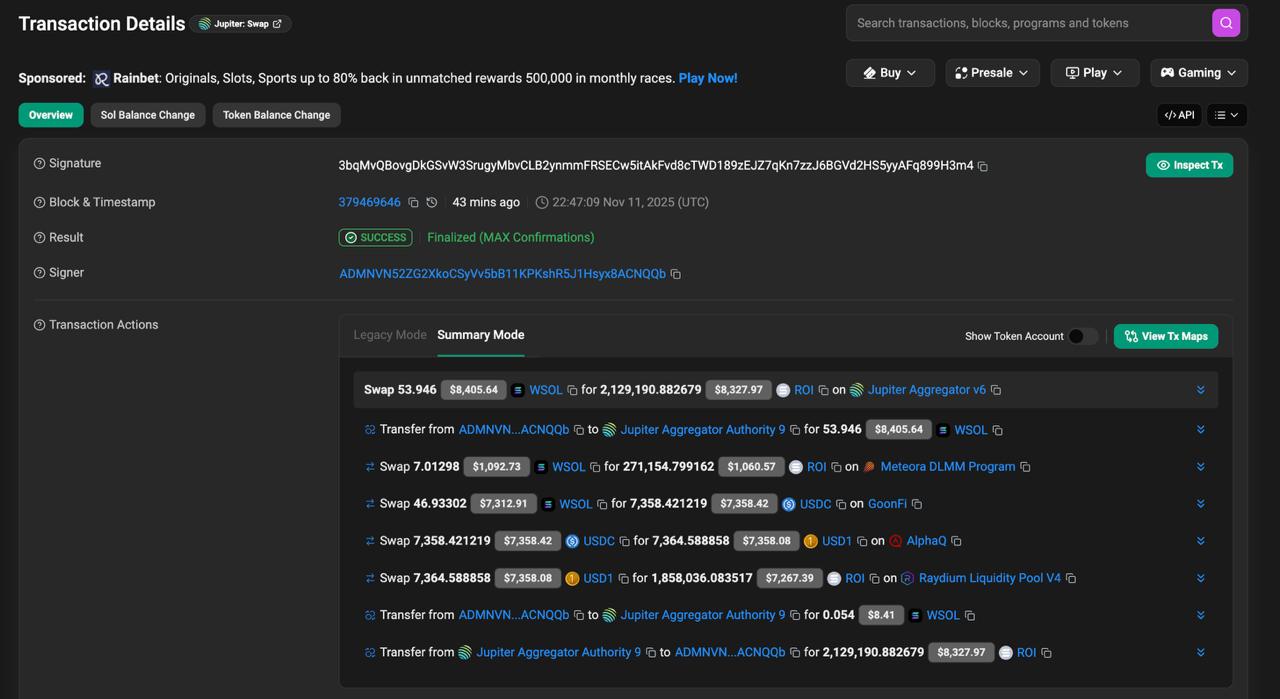Select the Summary Mode tab
Viewport: 1280px width, 699px height.
(481, 335)
